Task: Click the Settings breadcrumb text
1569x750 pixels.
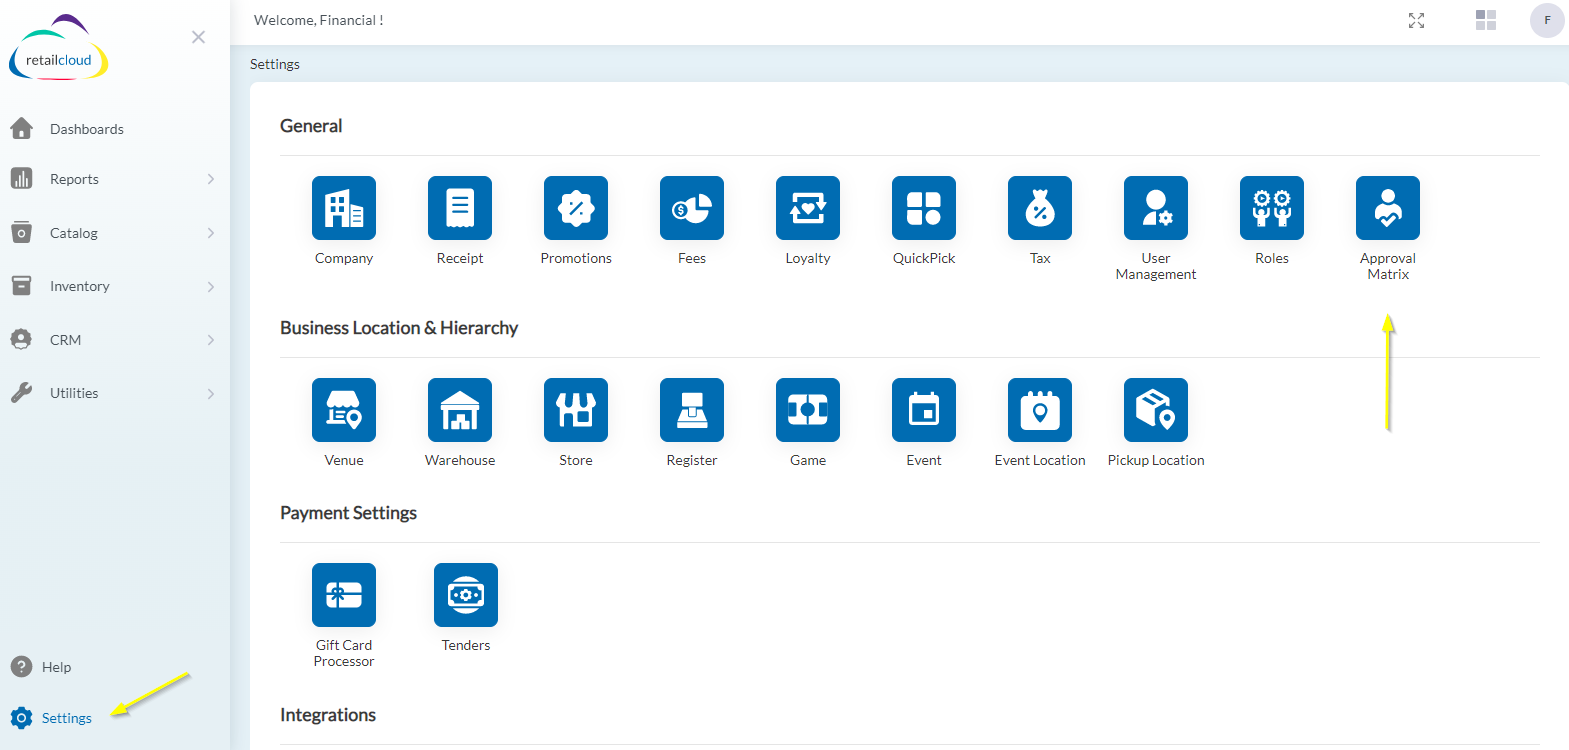Action: coord(275,64)
